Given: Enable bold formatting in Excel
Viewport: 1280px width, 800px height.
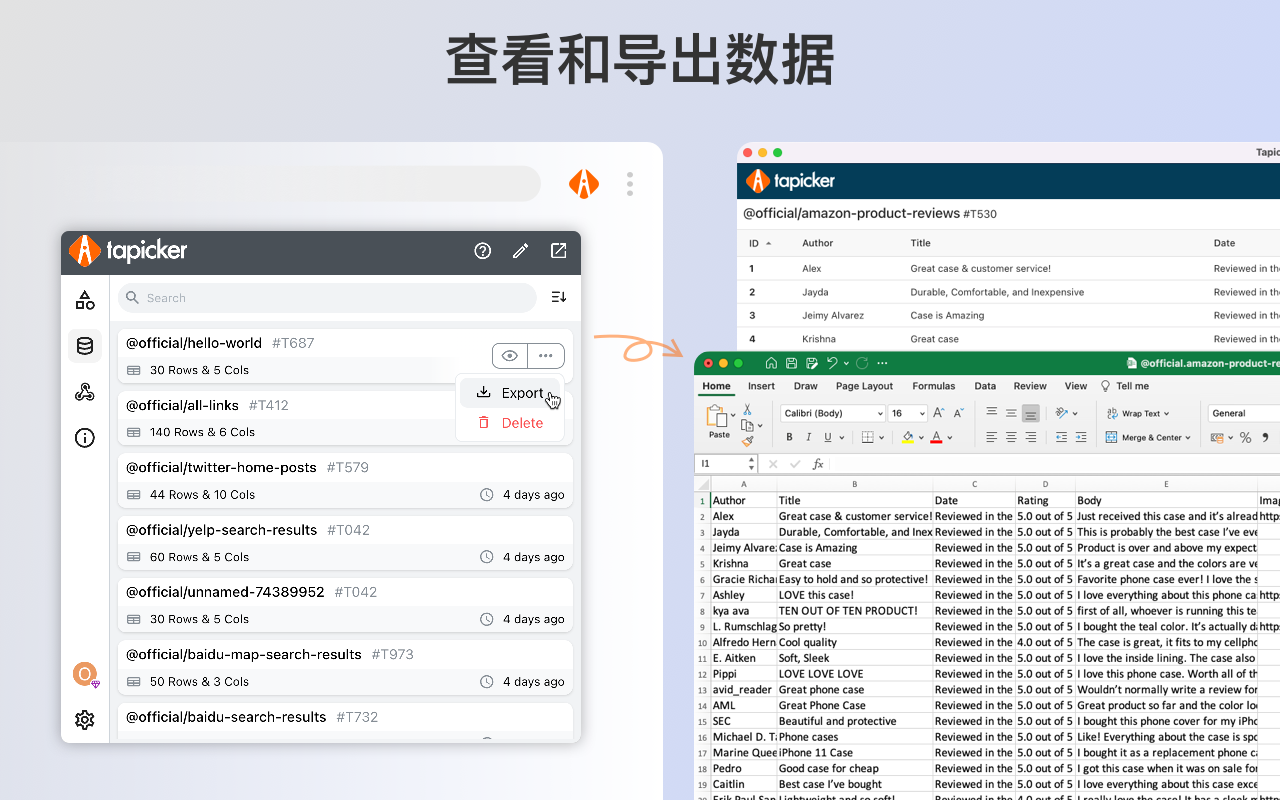Looking at the screenshot, I should pos(789,437).
